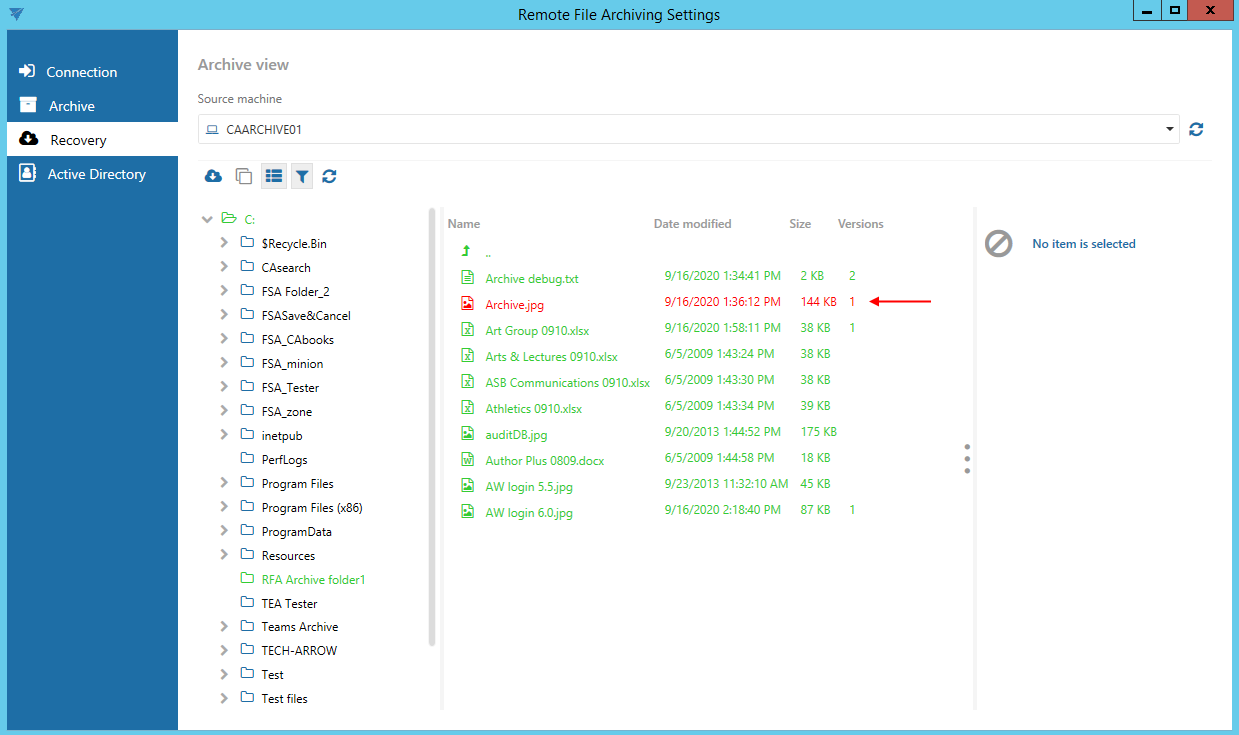
Task: Click the Archive debug.txt file icon
Action: (466, 277)
